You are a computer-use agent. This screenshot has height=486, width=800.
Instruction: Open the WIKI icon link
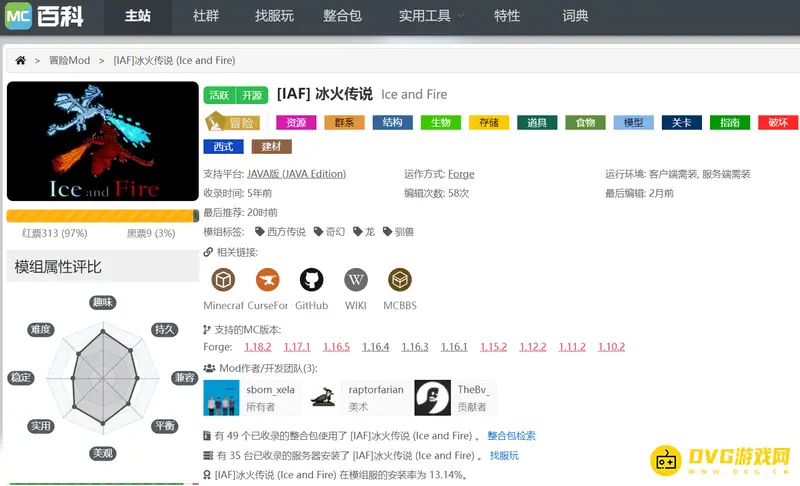(356, 280)
